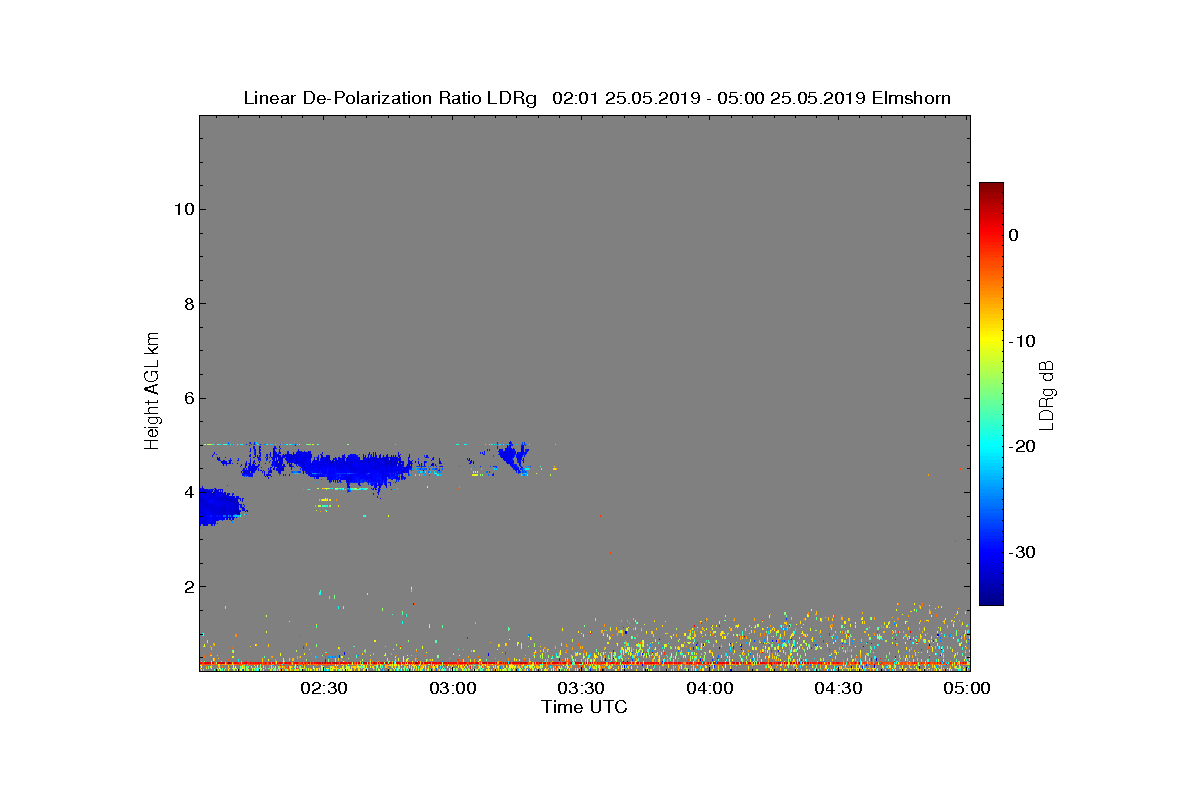Click the blue echo at 3.6 km on left edge
This screenshot has width=1200, height=800.
[220, 506]
